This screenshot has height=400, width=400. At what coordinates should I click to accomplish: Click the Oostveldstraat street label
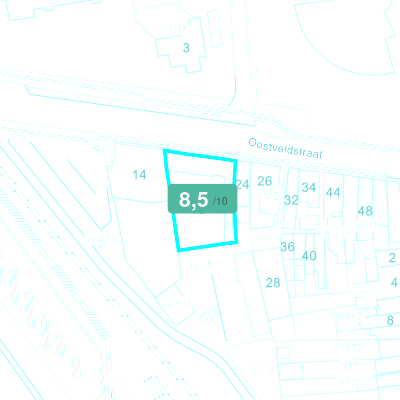(285, 148)
